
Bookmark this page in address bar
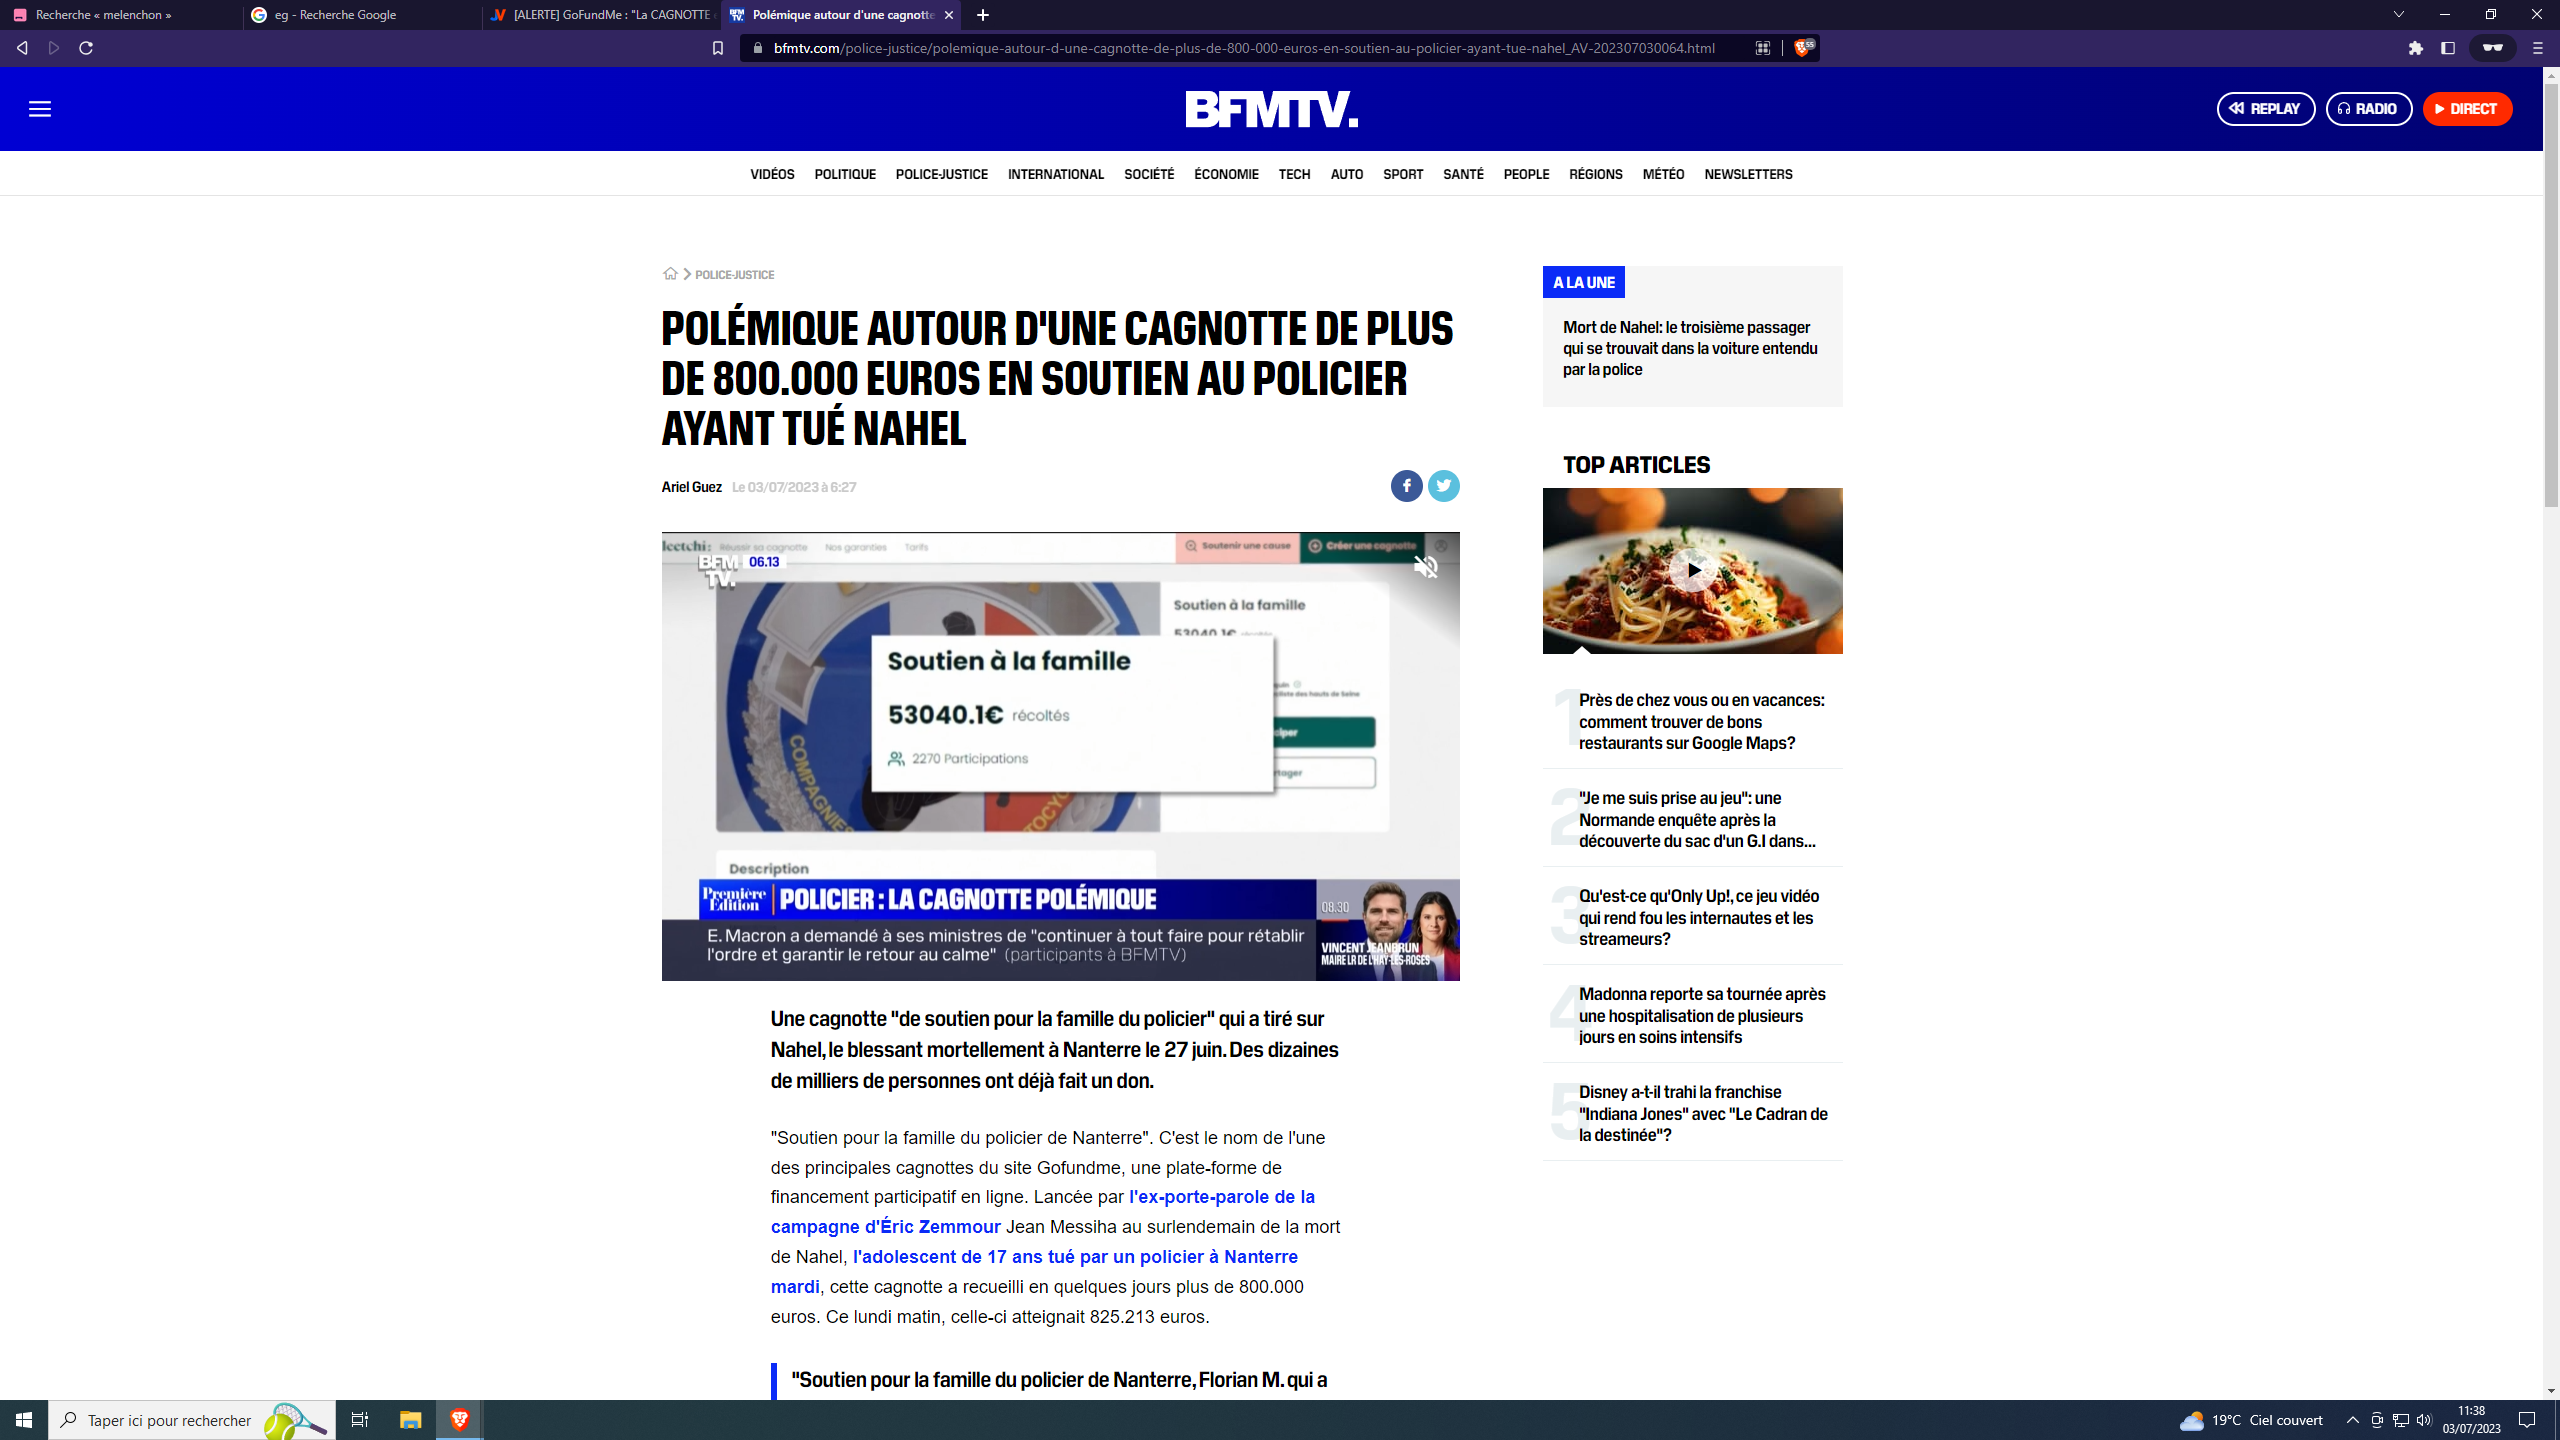pyautogui.click(x=717, y=48)
